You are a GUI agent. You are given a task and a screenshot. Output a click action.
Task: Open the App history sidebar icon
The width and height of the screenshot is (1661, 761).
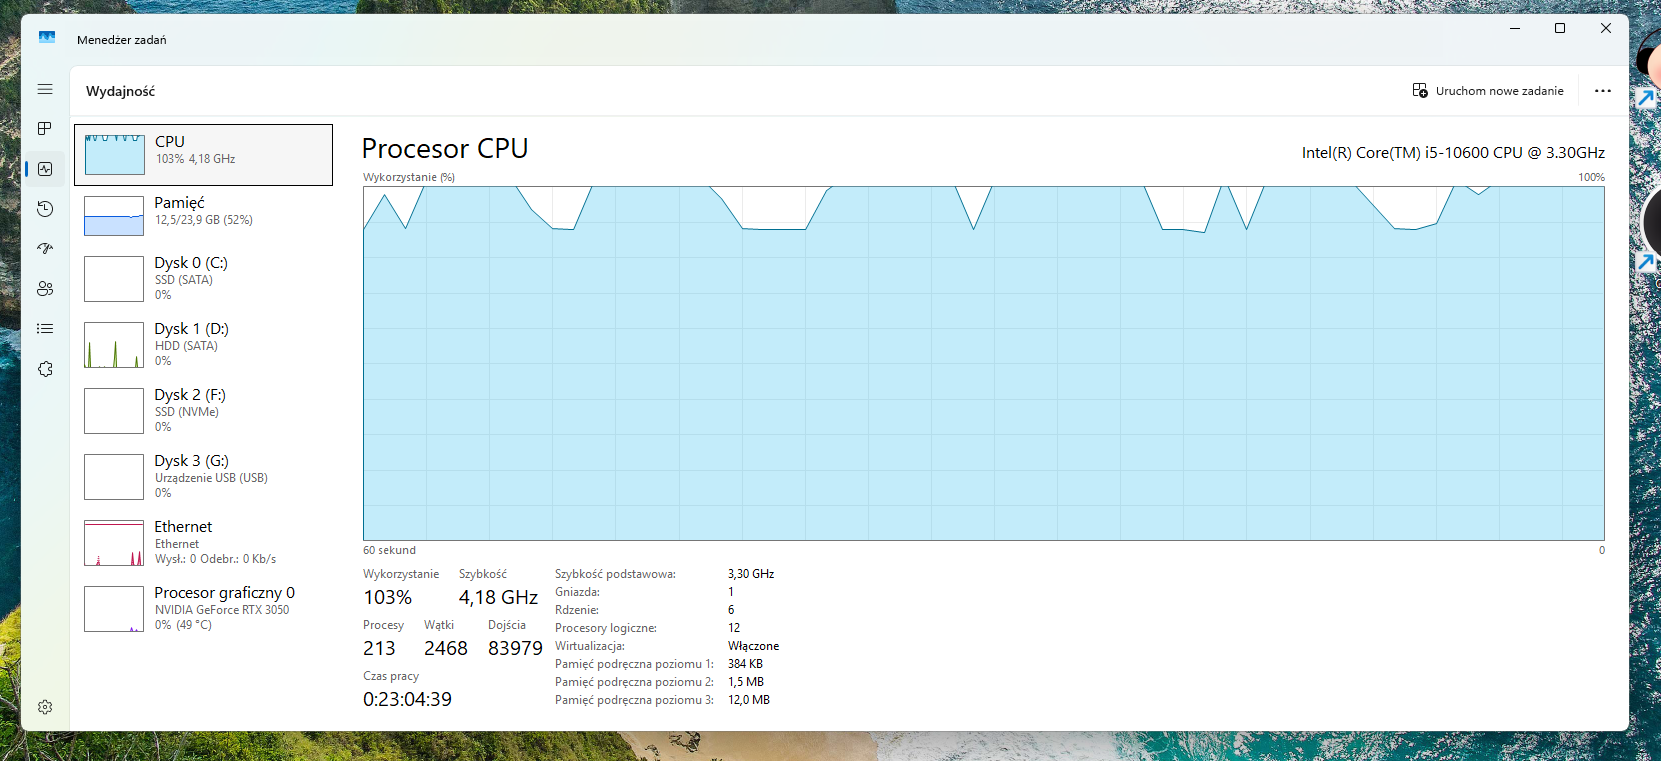[45, 209]
